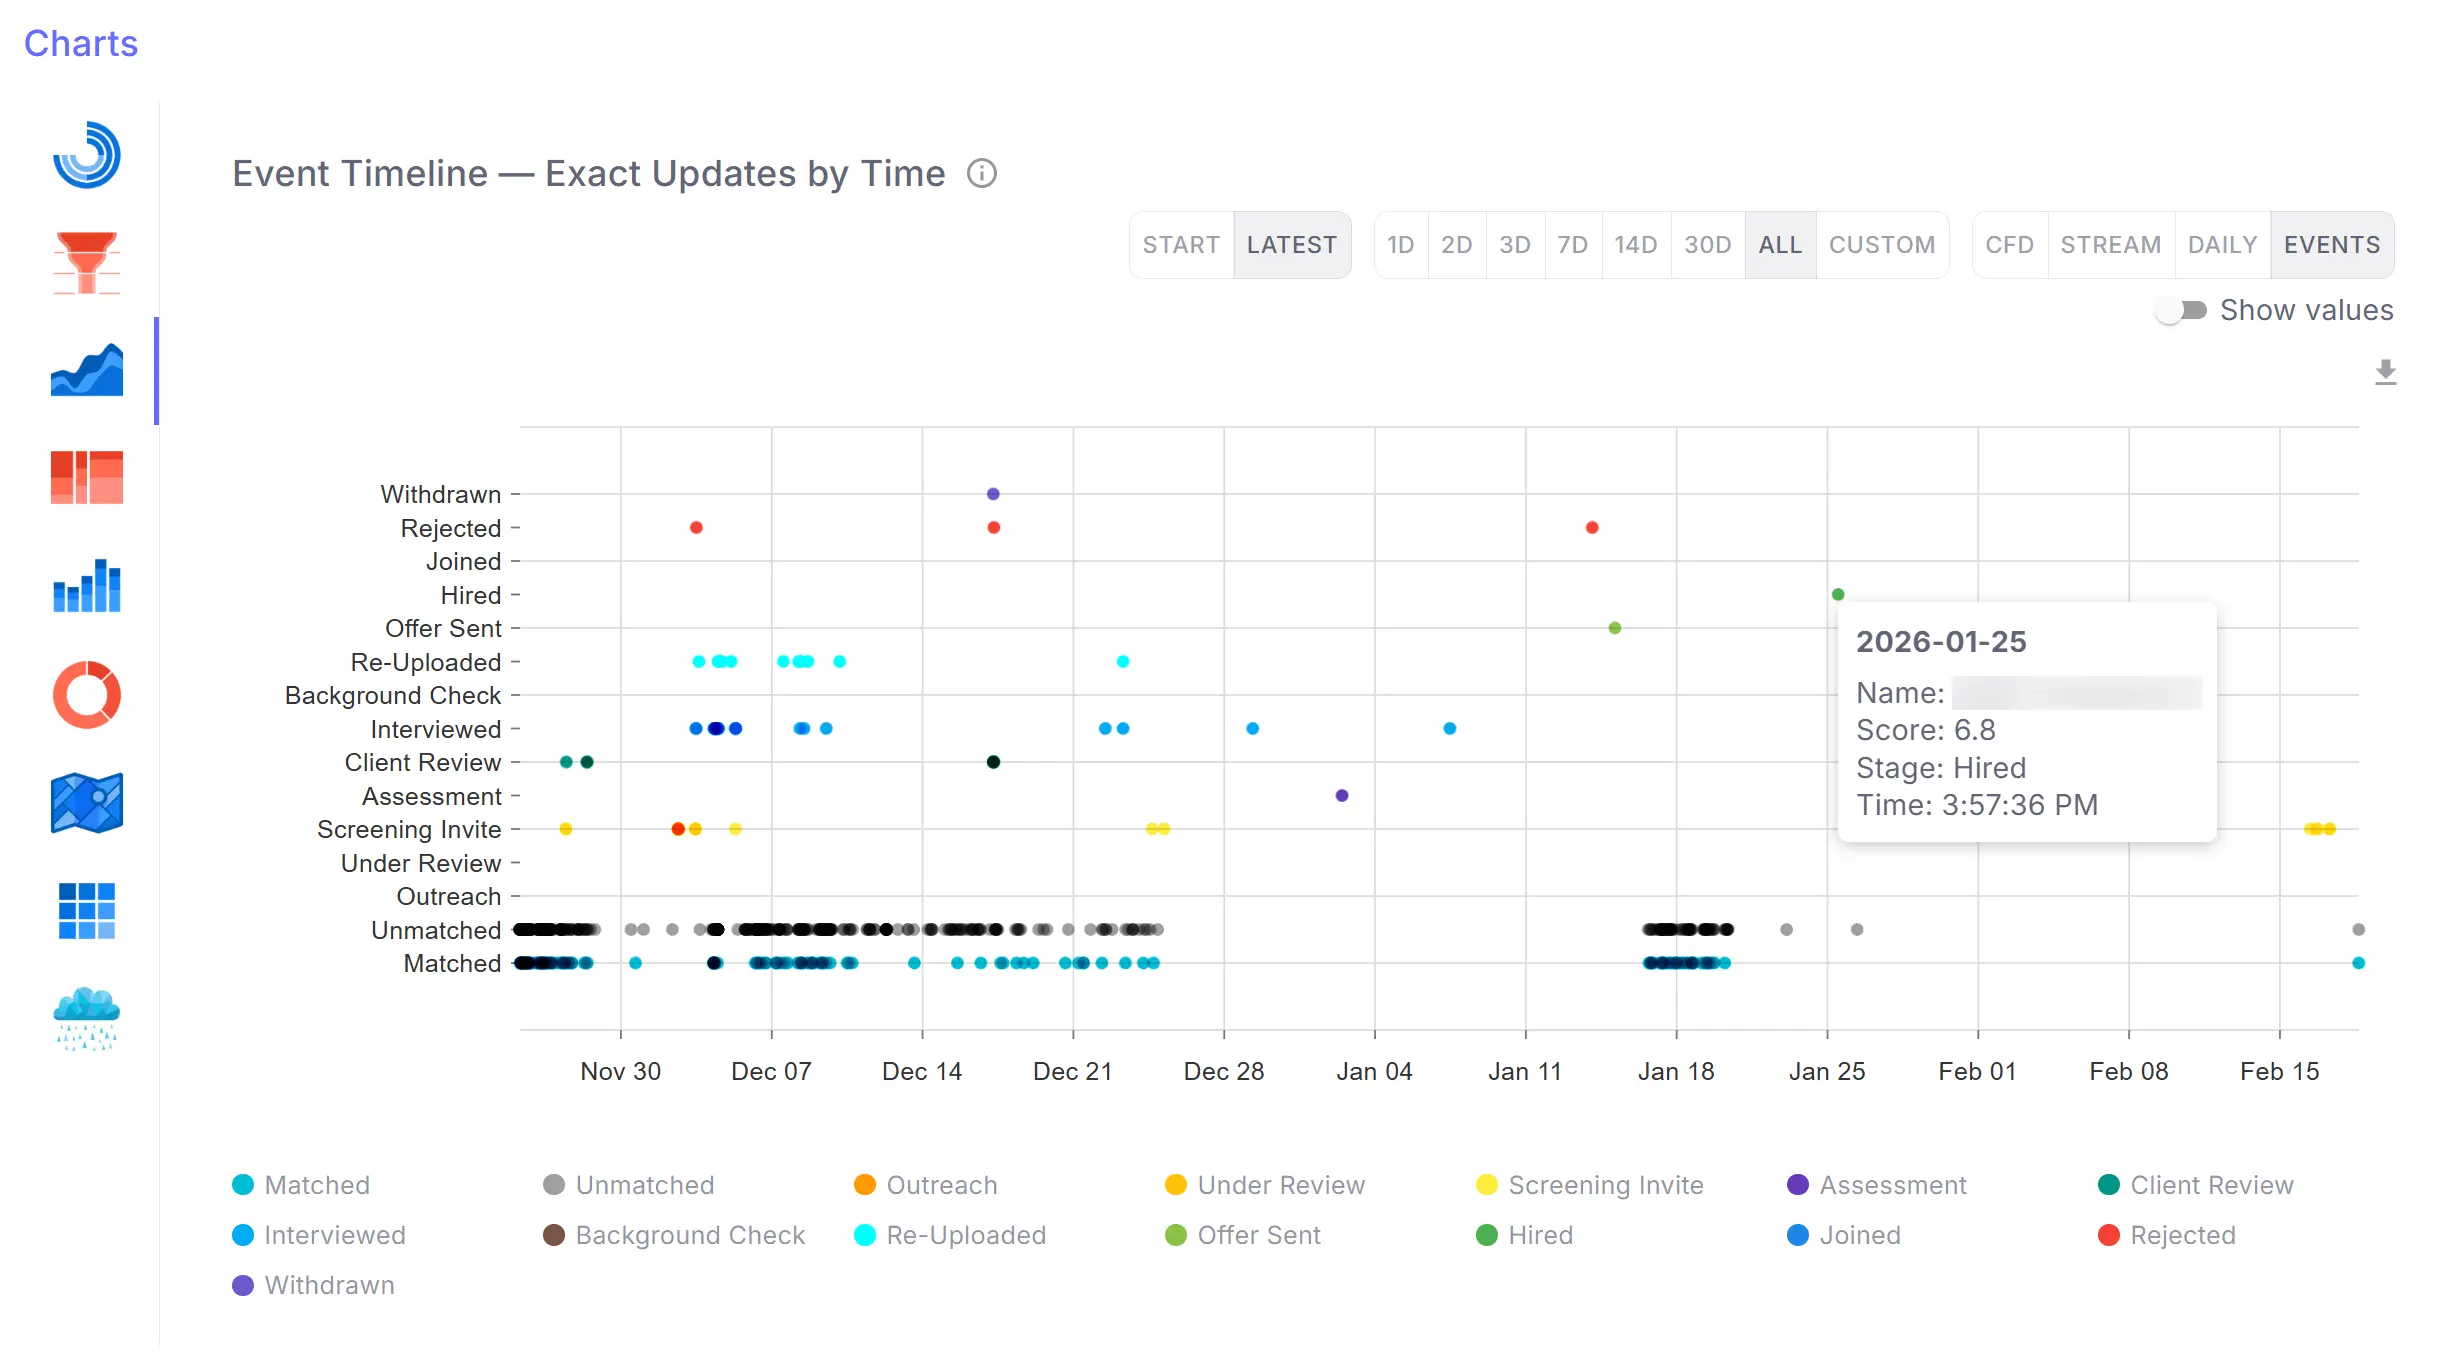Switch to the CFD view tab
This screenshot has width=2443, height=1364.
pyautogui.click(x=2009, y=245)
